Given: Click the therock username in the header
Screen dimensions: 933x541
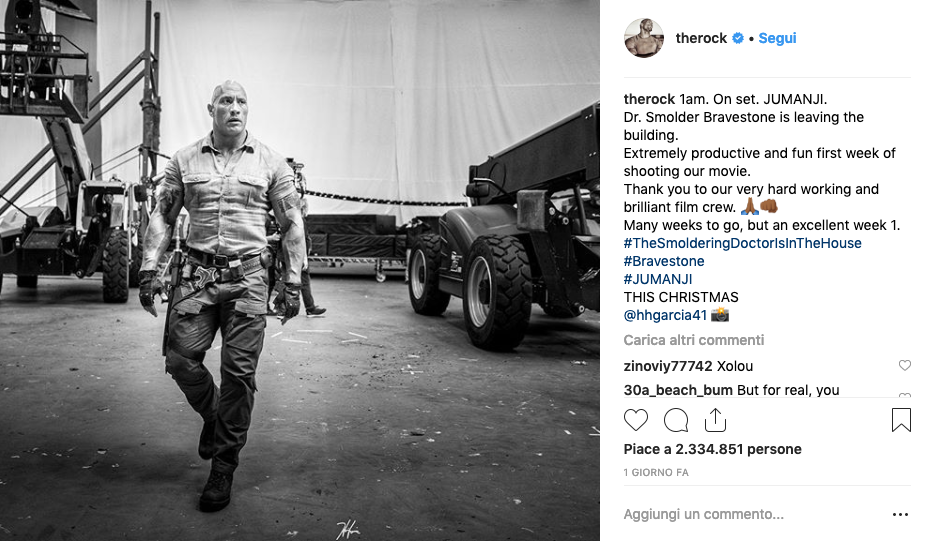Looking at the screenshot, I should point(702,38).
